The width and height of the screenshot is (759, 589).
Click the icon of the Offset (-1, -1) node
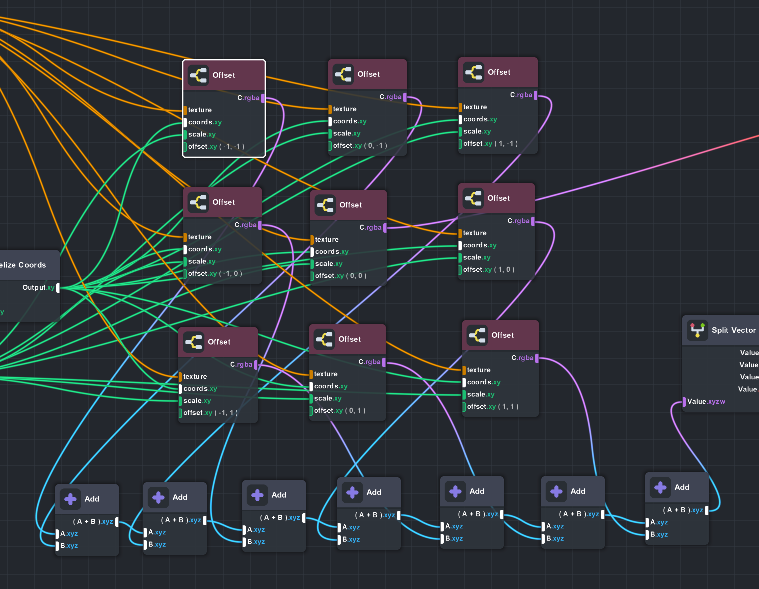tap(198, 76)
